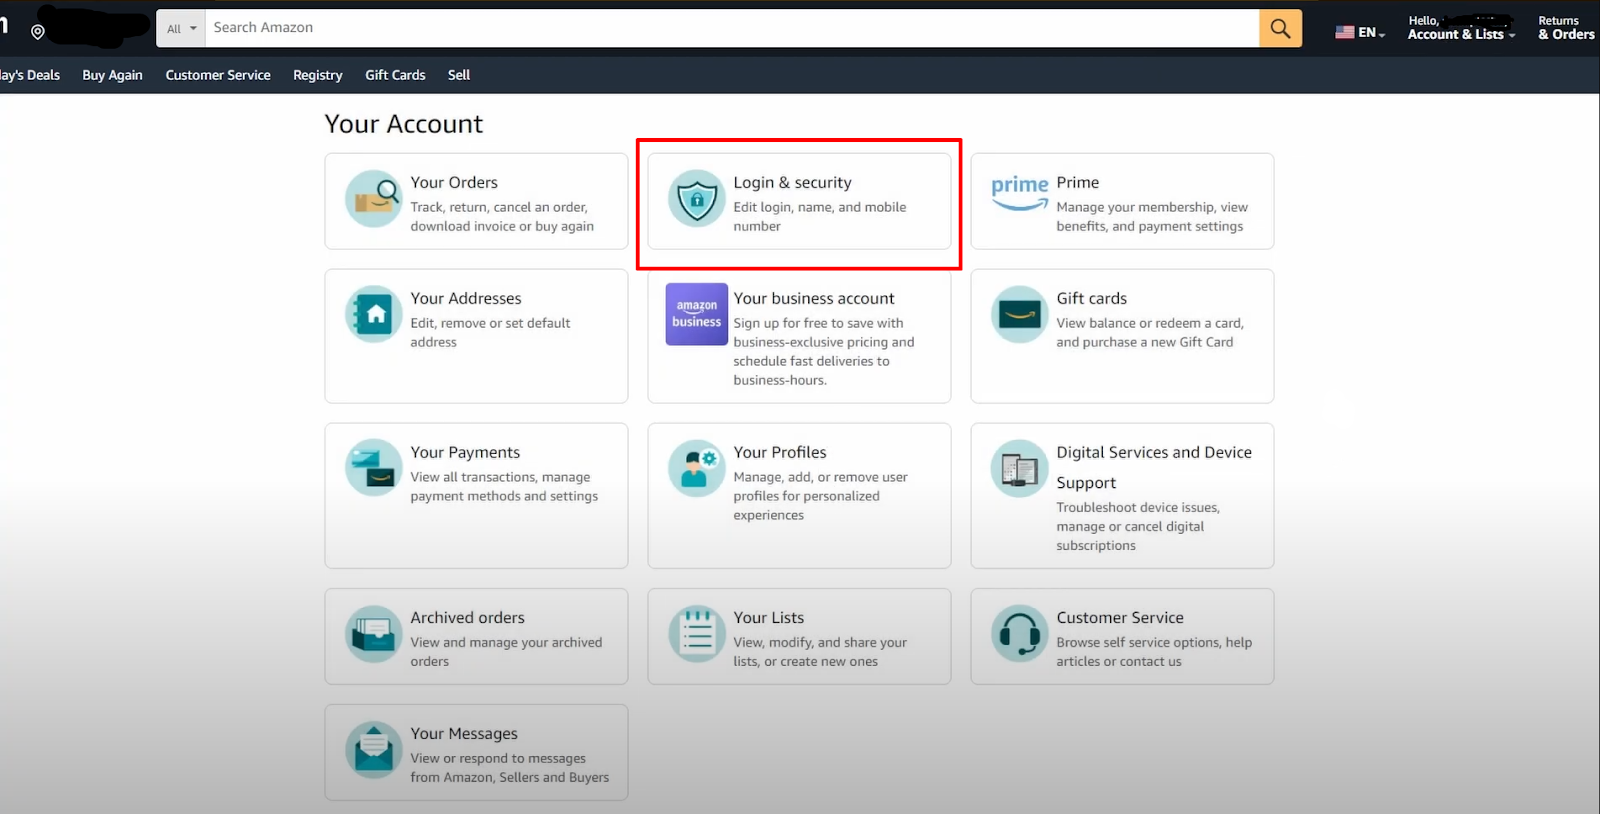Open Customer Service in the nav bar
1600x814 pixels.
click(x=218, y=75)
